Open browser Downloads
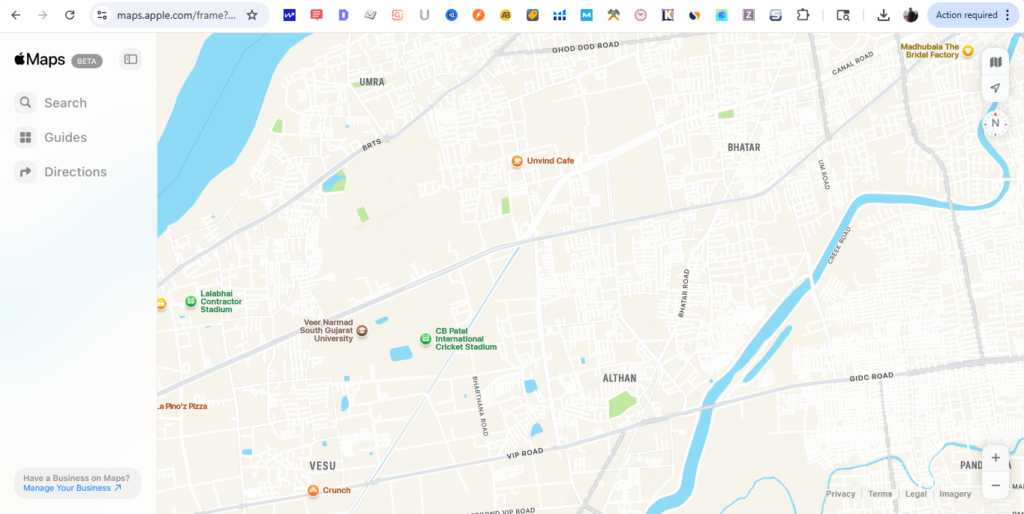Screen dimensions: 1024x514 tap(884, 15)
